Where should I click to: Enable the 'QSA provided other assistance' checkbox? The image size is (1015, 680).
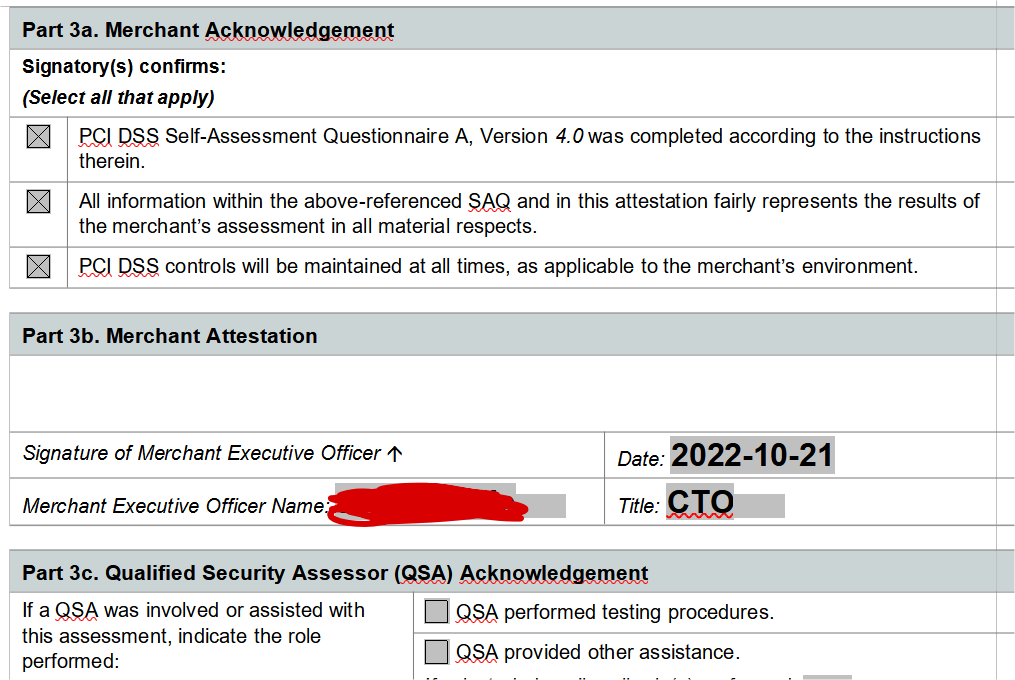(x=437, y=652)
